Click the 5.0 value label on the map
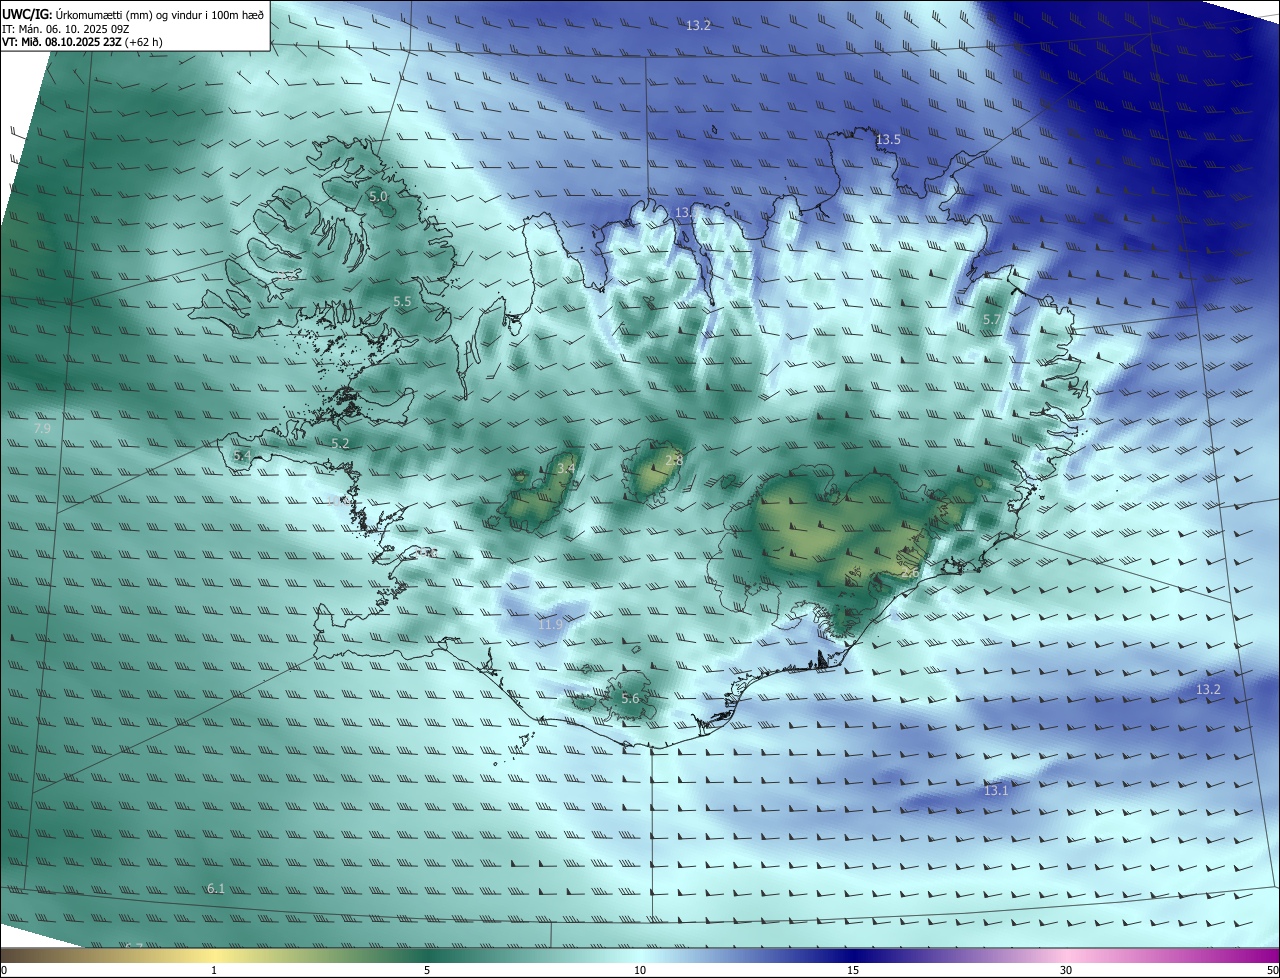Viewport: 1280px width, 978px height. pyautogui.click(x=378, y=197)
